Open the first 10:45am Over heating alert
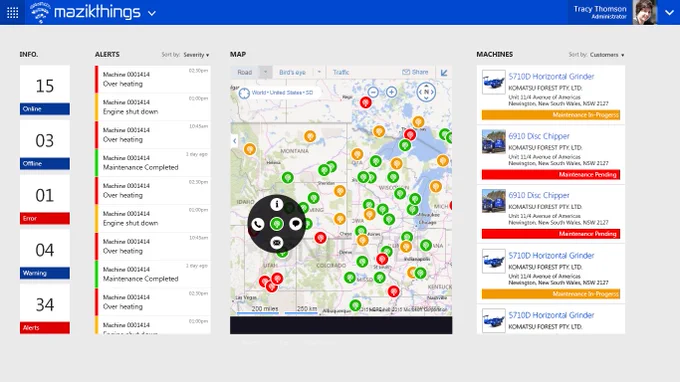This screenshot has height=382, width=680. 153,135
